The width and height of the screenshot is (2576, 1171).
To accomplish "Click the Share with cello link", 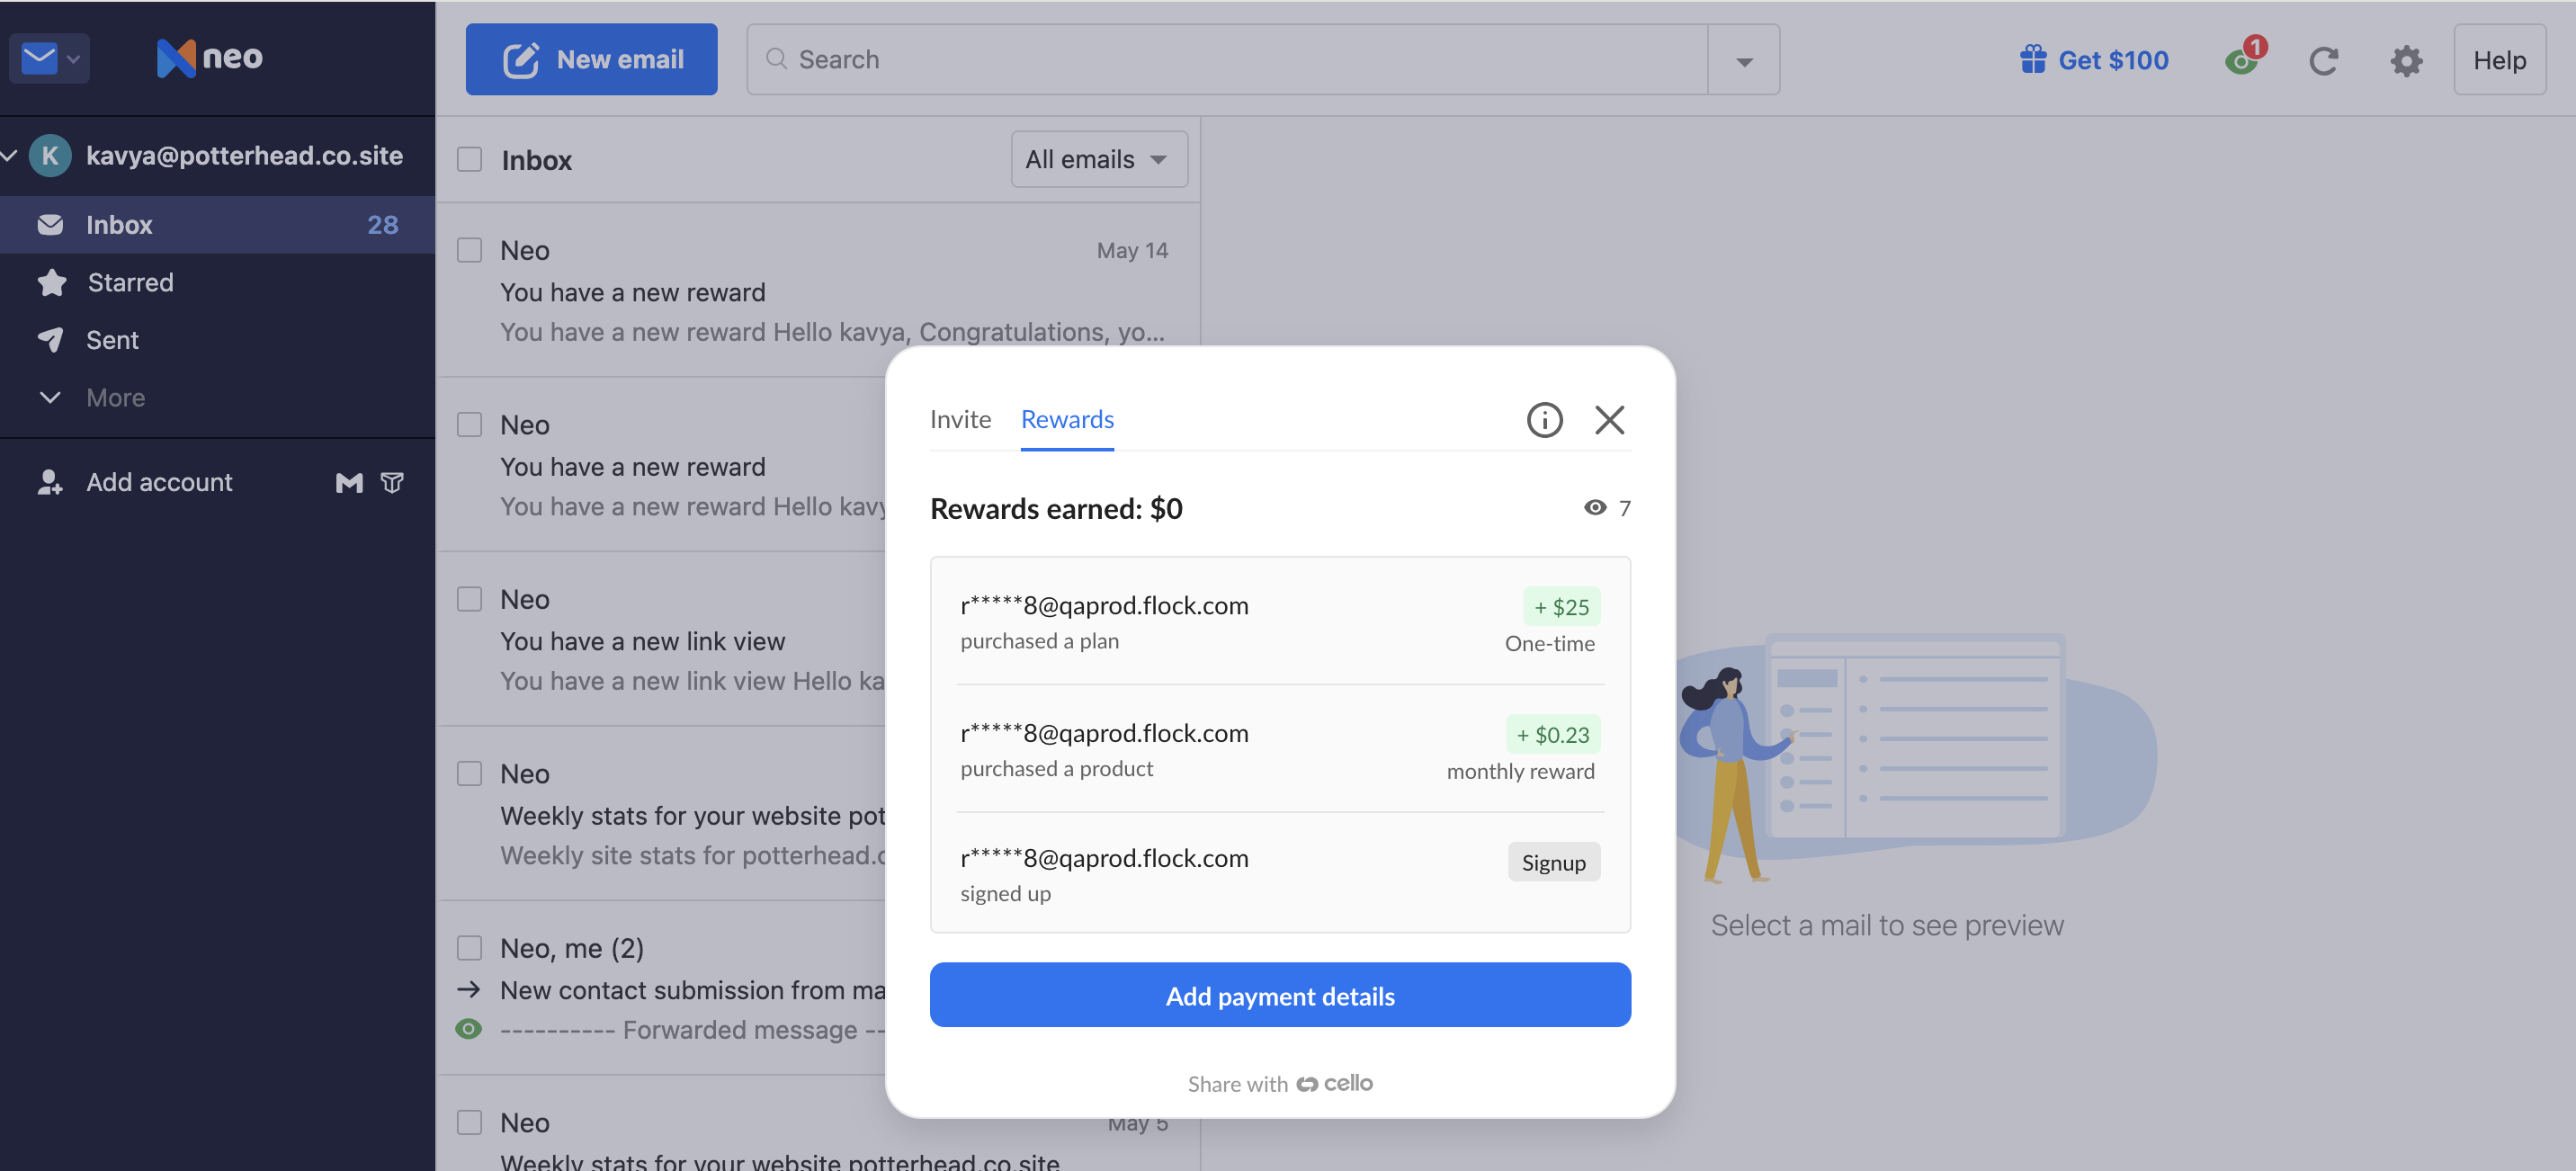I will 1280,1083.
